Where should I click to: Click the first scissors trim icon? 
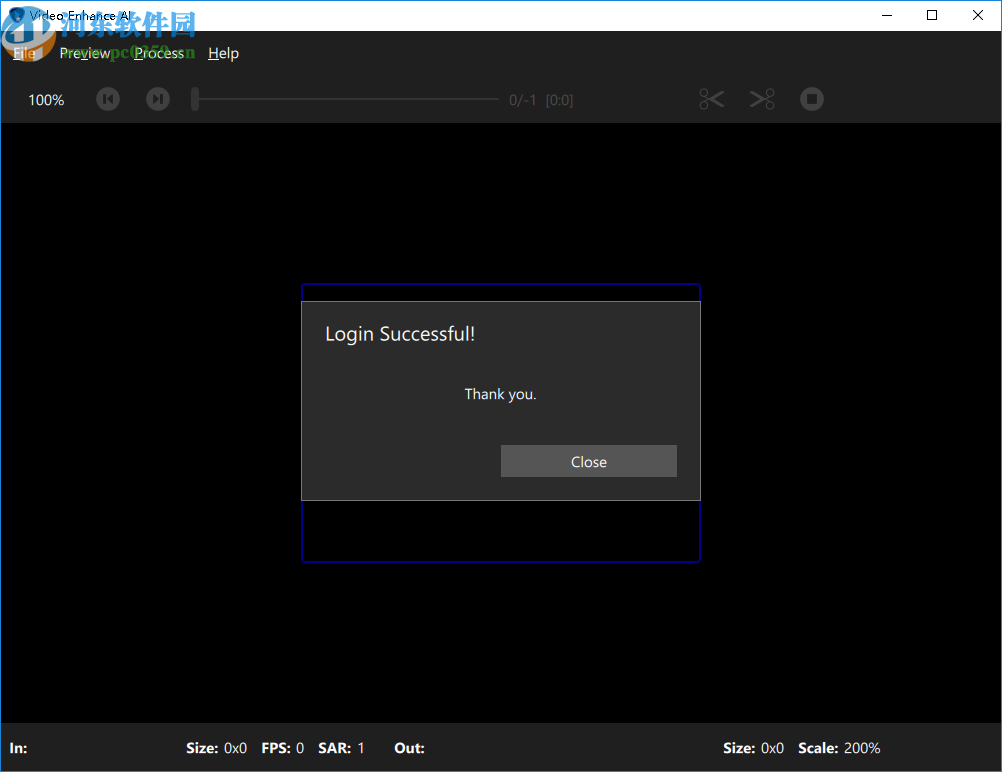tap(712, 99)
